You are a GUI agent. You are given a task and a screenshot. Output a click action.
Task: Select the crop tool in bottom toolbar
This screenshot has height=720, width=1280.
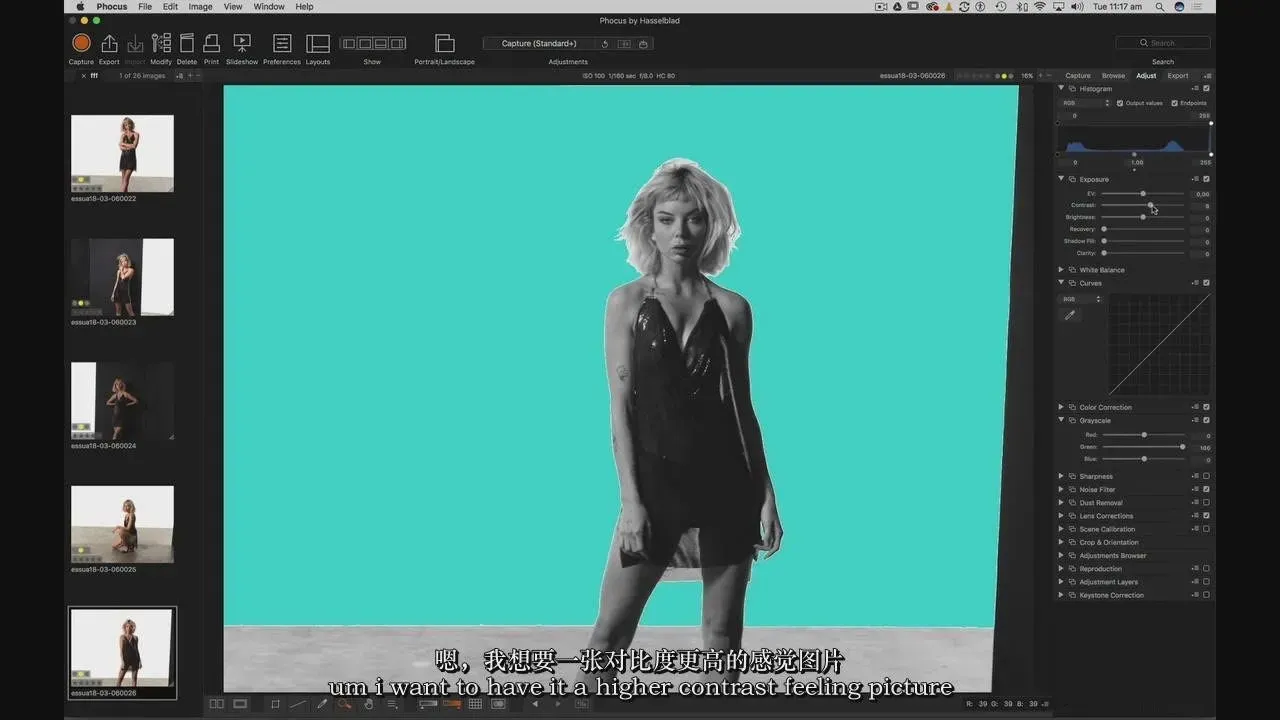pyautogui.click(x=275, y=704)
